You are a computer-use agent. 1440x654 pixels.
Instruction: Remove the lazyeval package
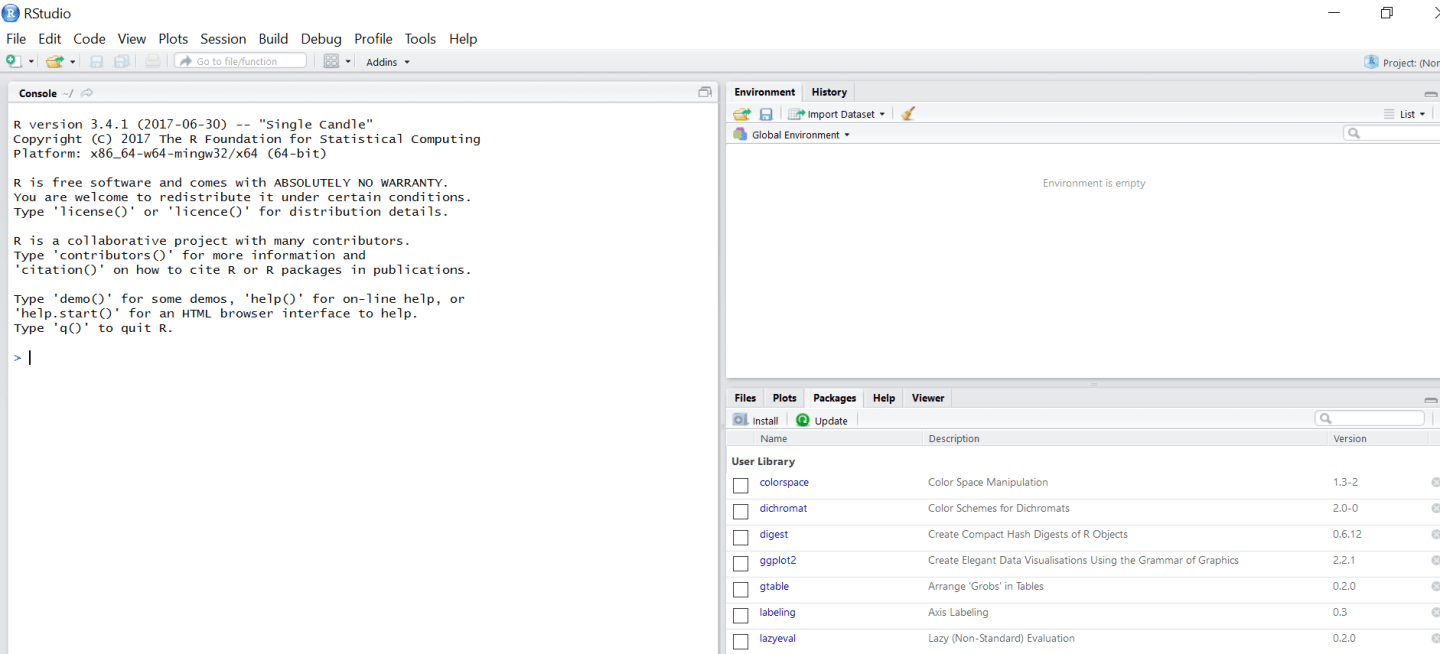click(1435, 638)
